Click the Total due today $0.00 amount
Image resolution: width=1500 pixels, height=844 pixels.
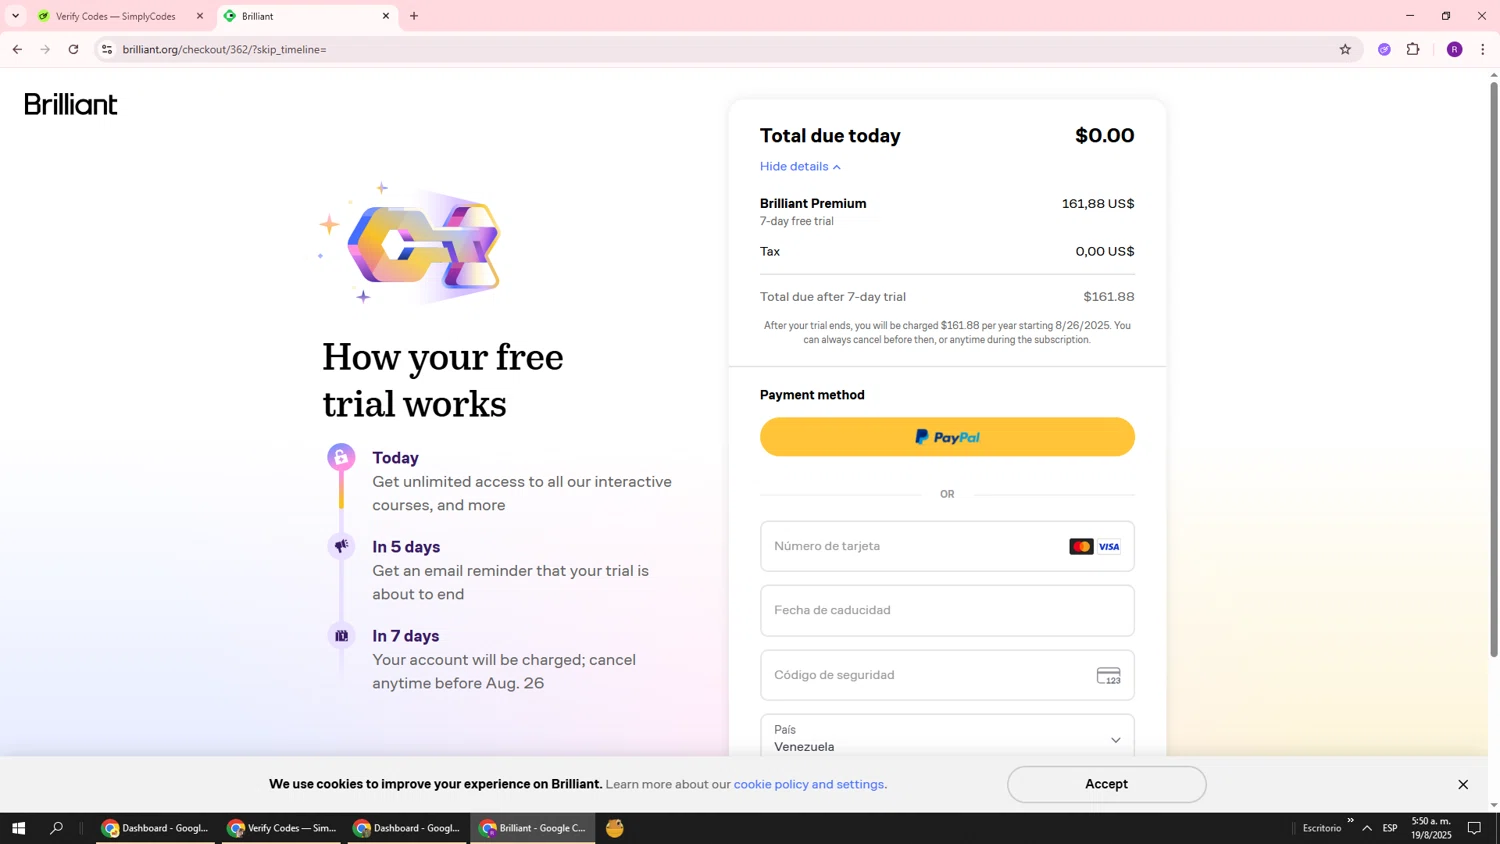tap(1104, 135)
